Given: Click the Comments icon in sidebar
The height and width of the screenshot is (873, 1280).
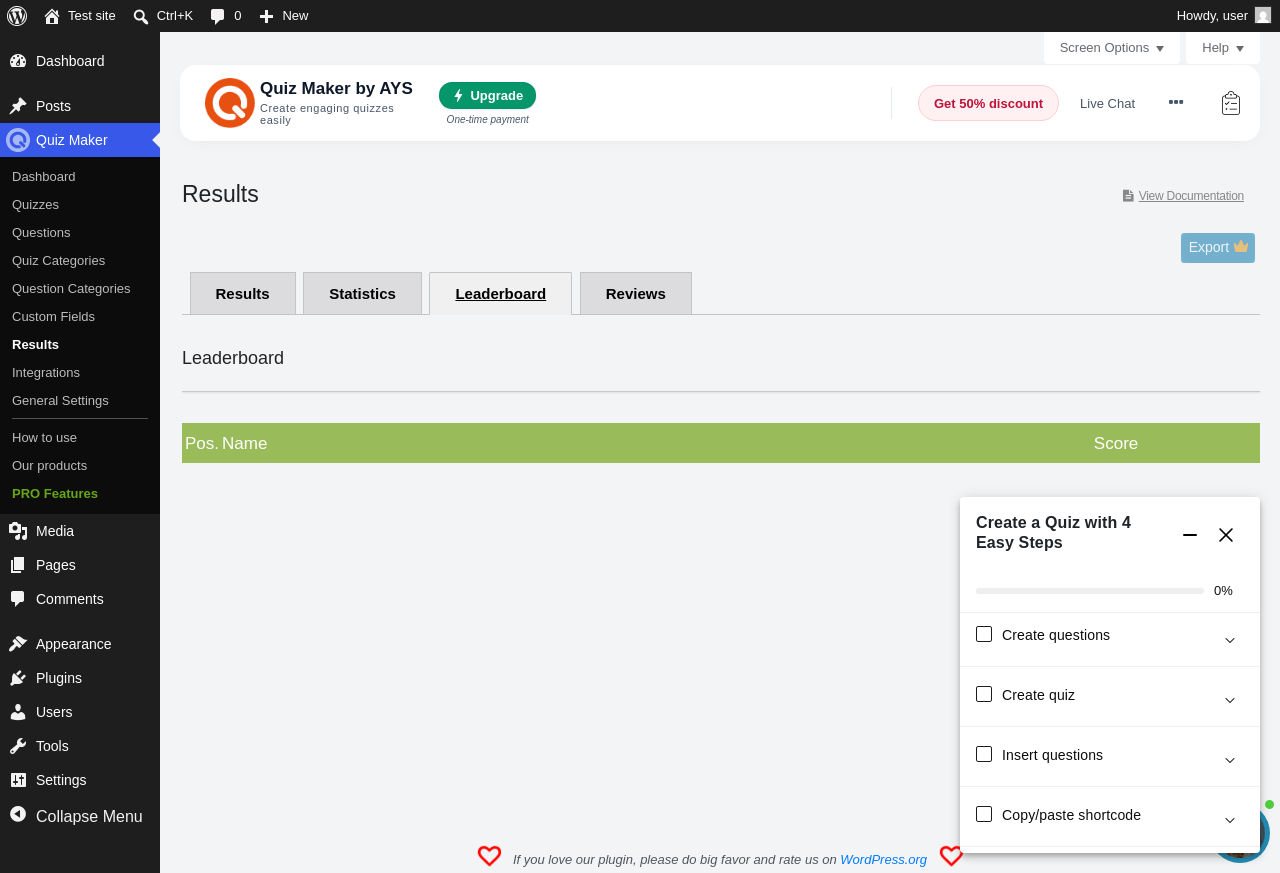Looking at the screenshot, I should point(18,599).
